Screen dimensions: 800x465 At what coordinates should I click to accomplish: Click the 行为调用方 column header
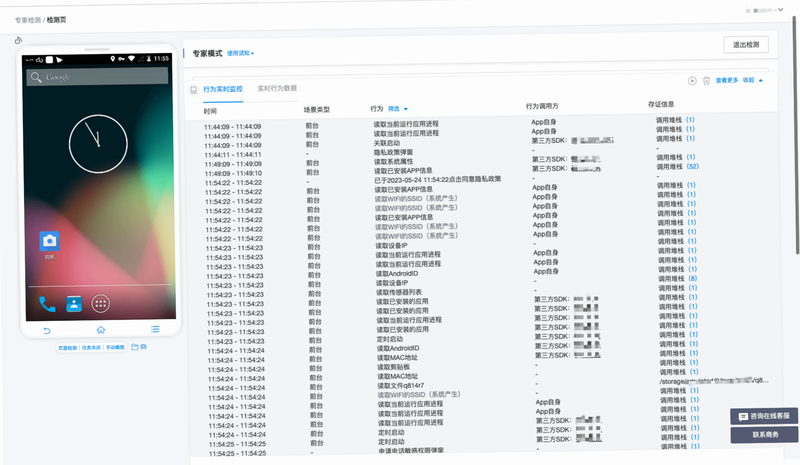pyautogui.click(x=542, y=106)
